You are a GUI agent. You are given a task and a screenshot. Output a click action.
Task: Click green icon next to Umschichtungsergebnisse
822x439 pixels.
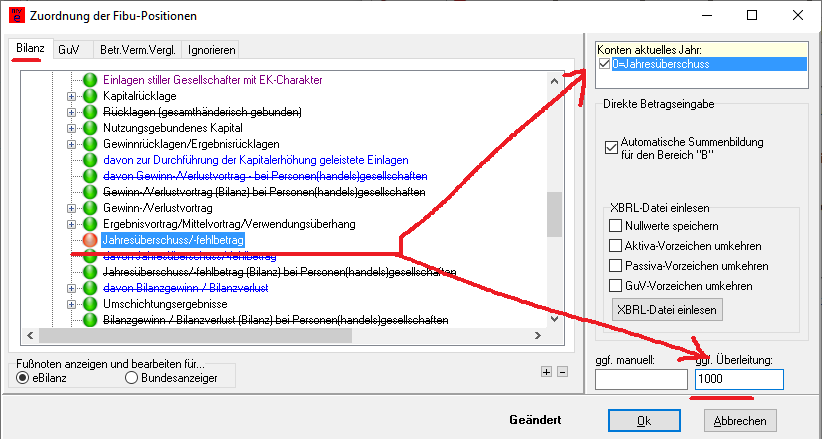pyautogui.click(x=89, y=304)
